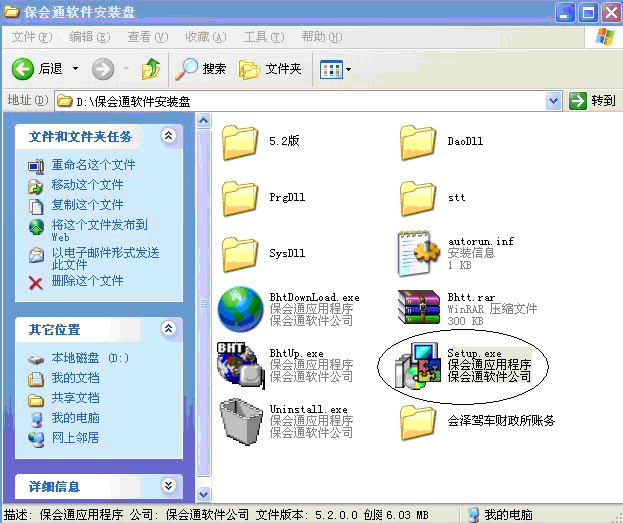Screen dimensions: 623x523
Task: Toggle the 文件夹 folders pane button
Action: click(270, 69)
